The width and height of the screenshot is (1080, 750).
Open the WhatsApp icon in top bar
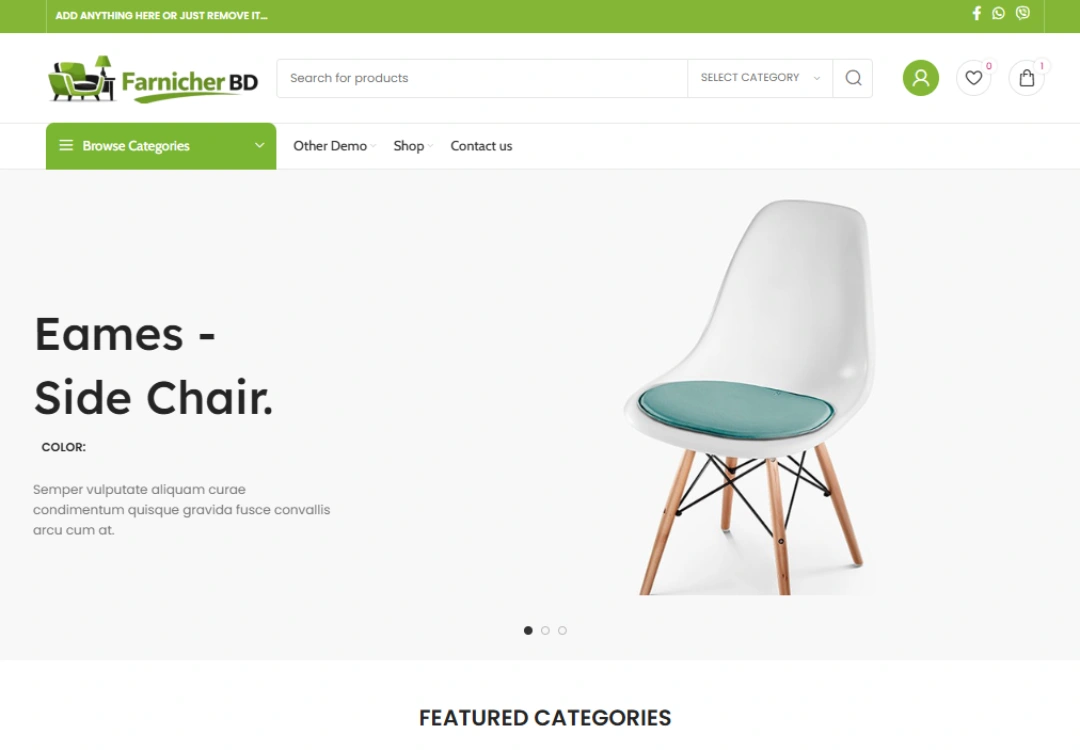point(998,13)
